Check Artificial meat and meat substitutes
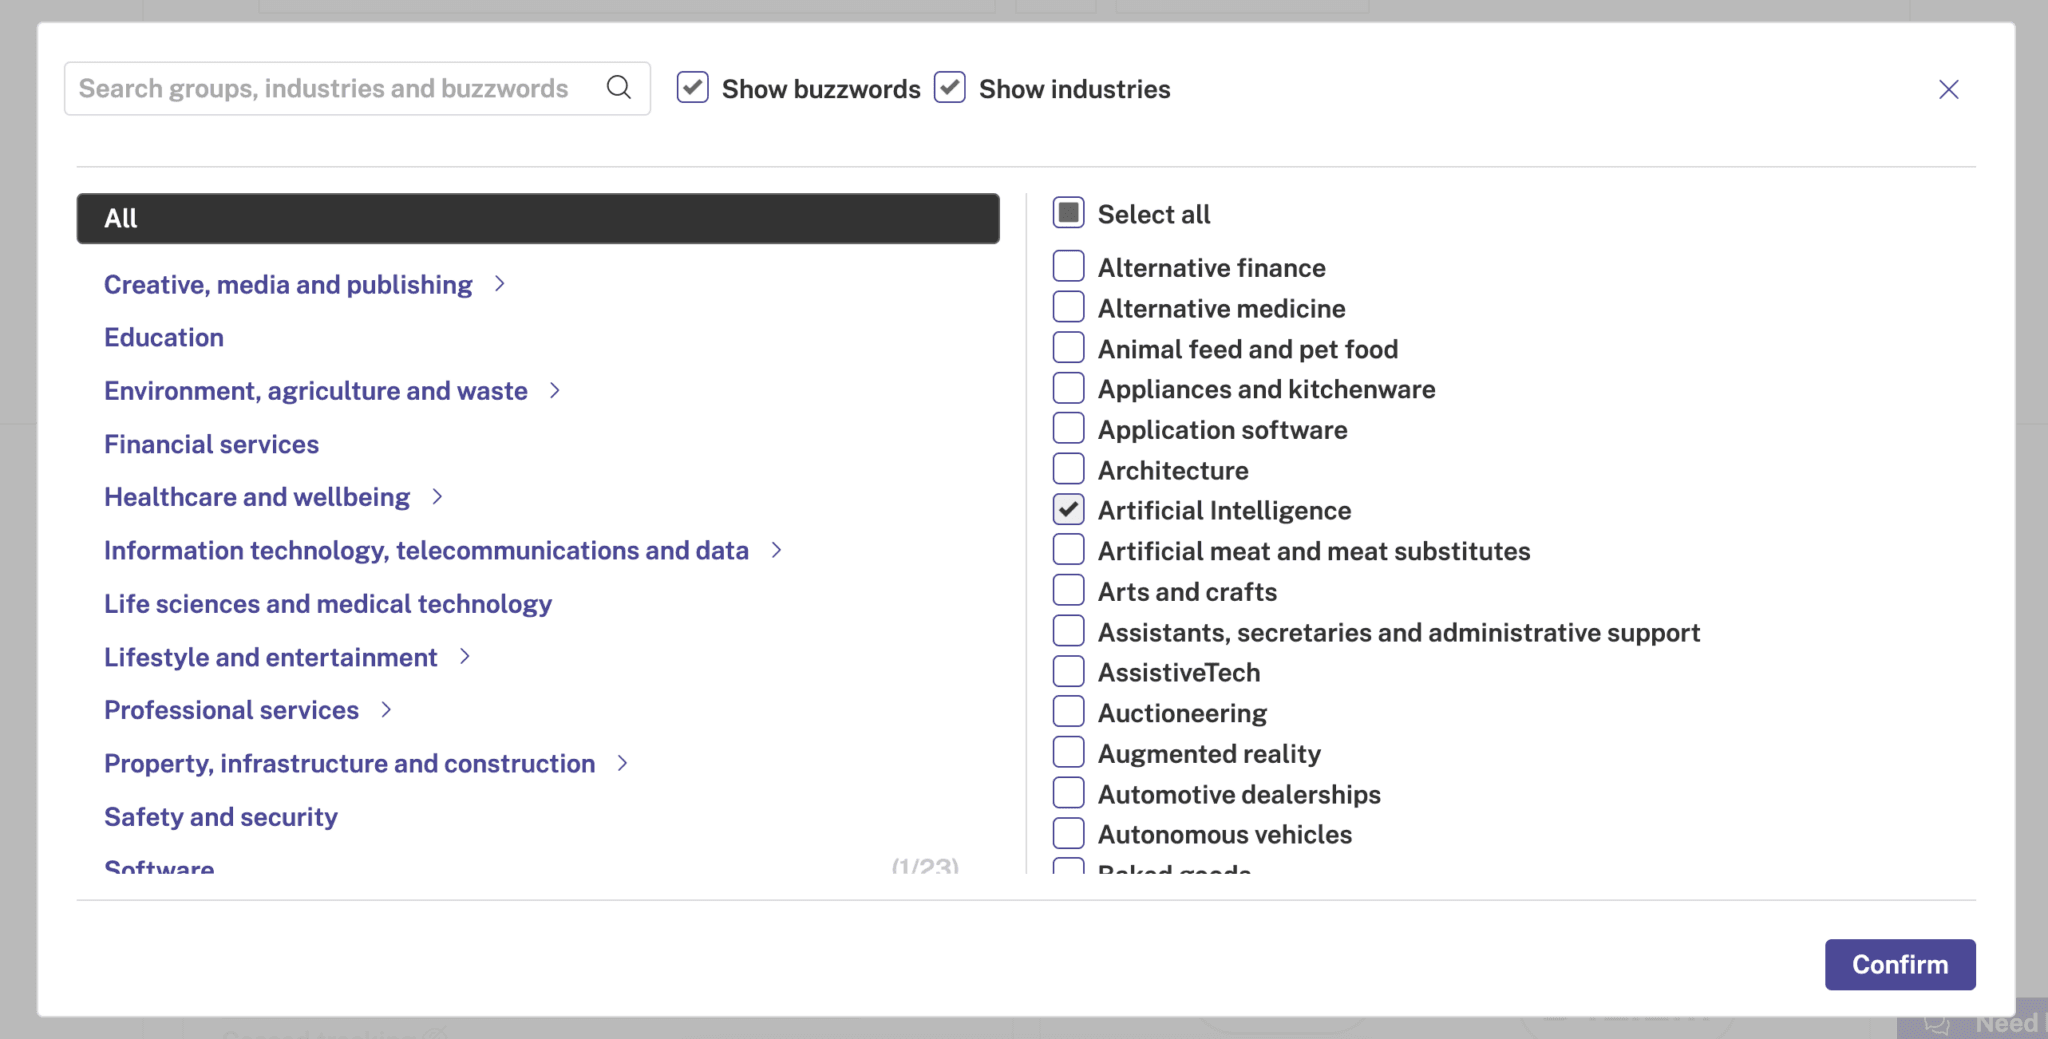The height and width of the screenshot is (1039, 2048). [1069, 550]
